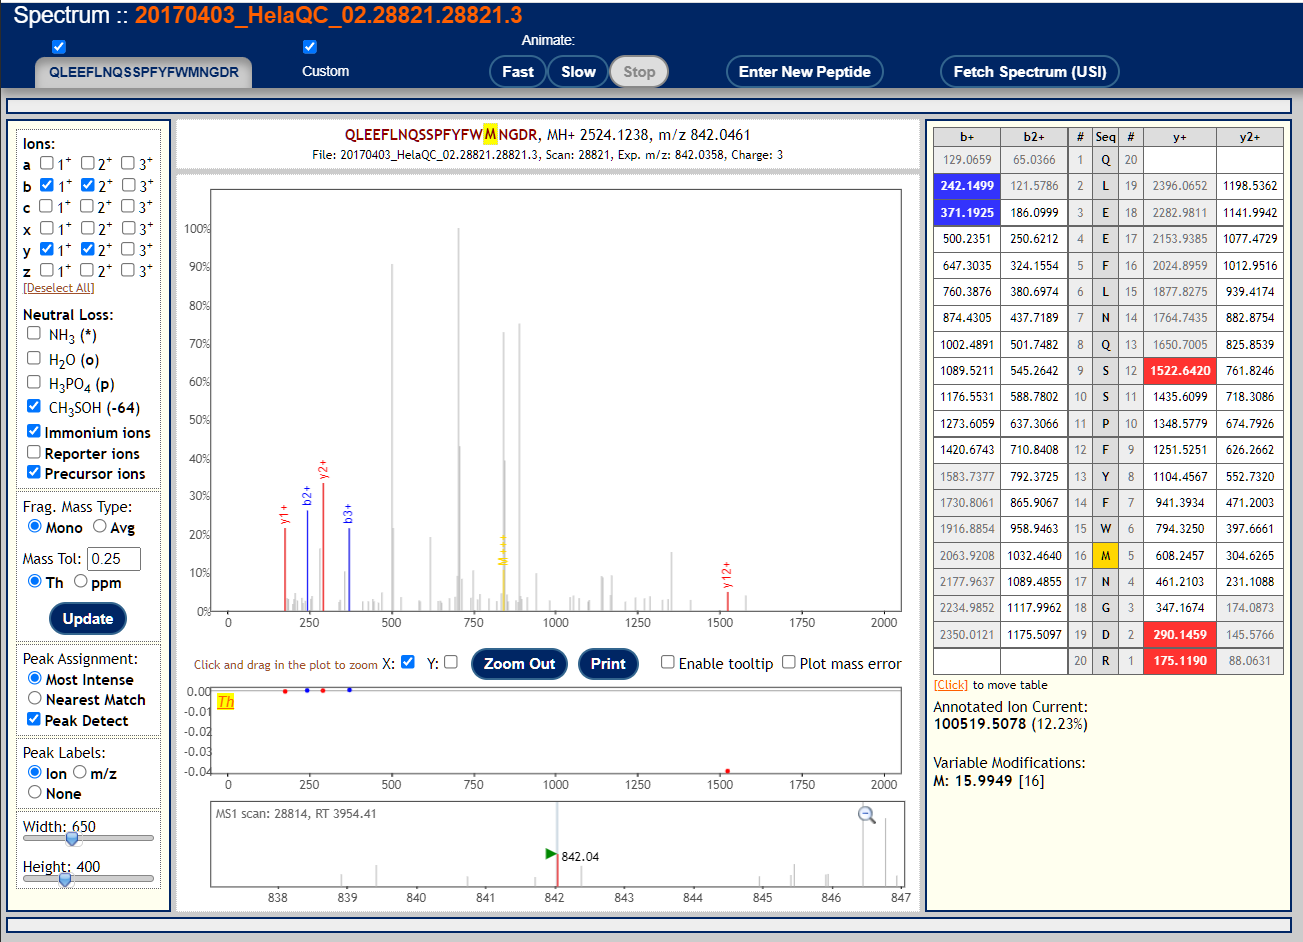Uncheck Immonium ions checkbox
Viewport: 1303px width, 942px height.
pos(34,431)
